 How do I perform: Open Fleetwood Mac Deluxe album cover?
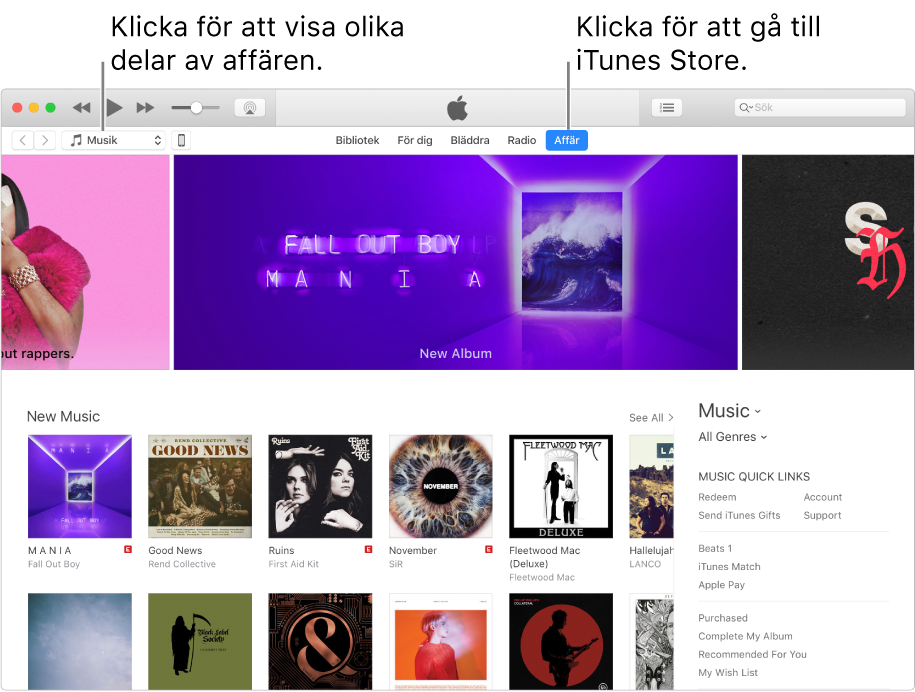pos(561,486)
